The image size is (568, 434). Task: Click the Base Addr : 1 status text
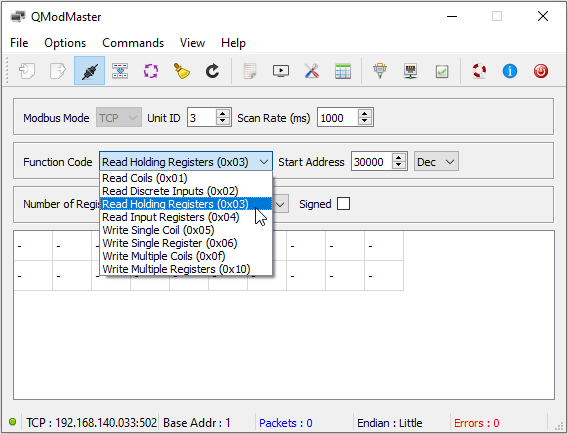point(197,423)
